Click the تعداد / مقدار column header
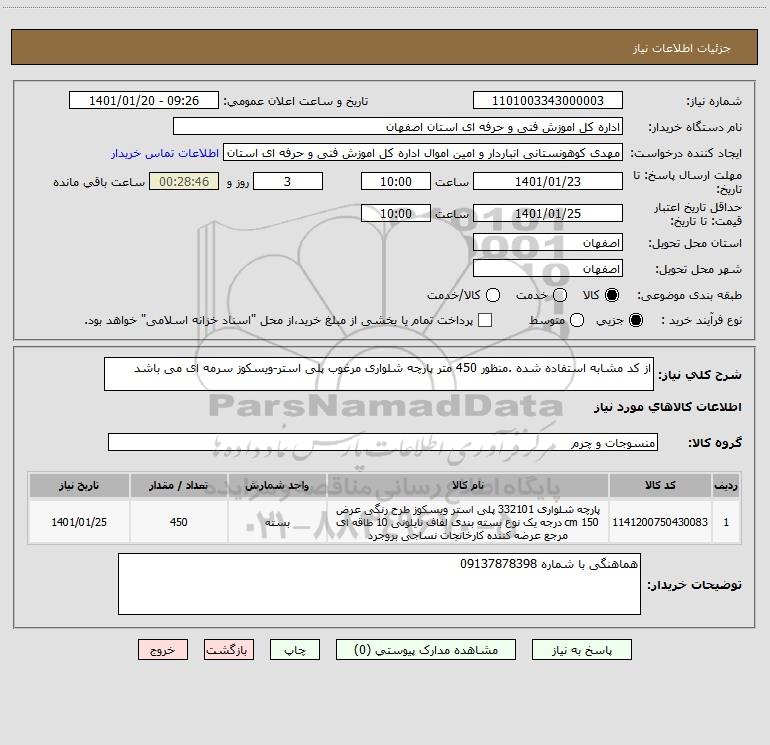770x745 pixels. 178,485
